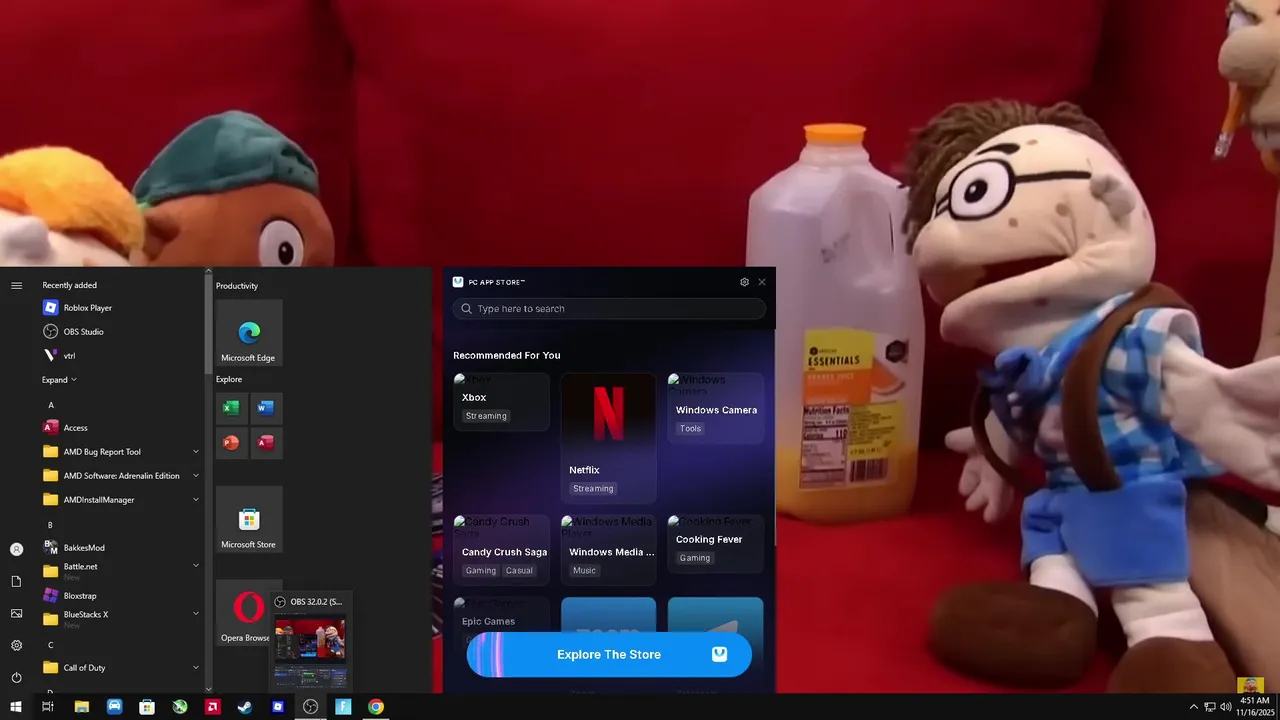Switch to OBS Studio on the taskbar
The height and width of the screenshot is (720, 1280).
[x=311, y=707]
